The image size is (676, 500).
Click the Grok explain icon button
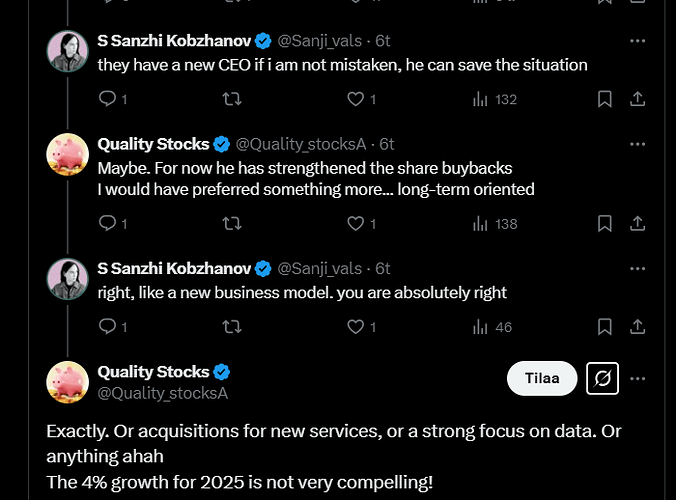pos(602,378)
